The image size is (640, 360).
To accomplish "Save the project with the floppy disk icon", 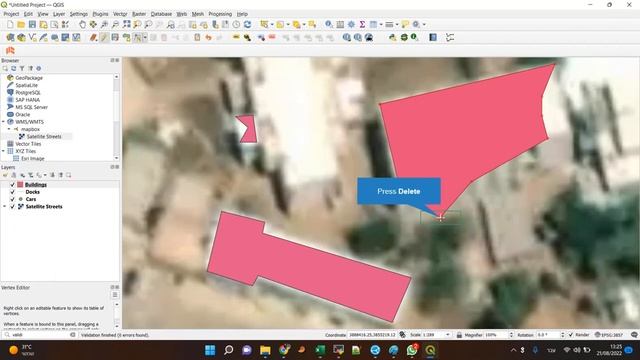I will [32, 24].
